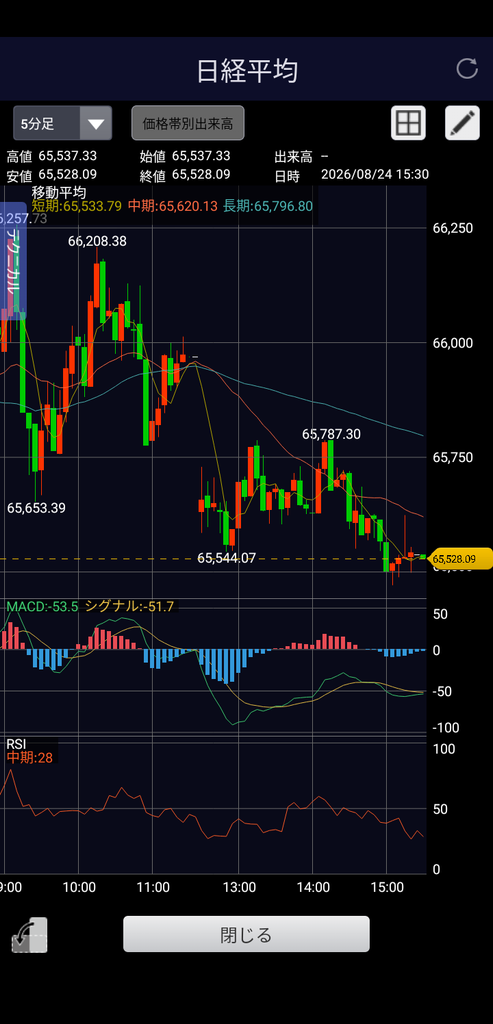Tap the rotate screen icon at bottom

(x=29, y=935)
